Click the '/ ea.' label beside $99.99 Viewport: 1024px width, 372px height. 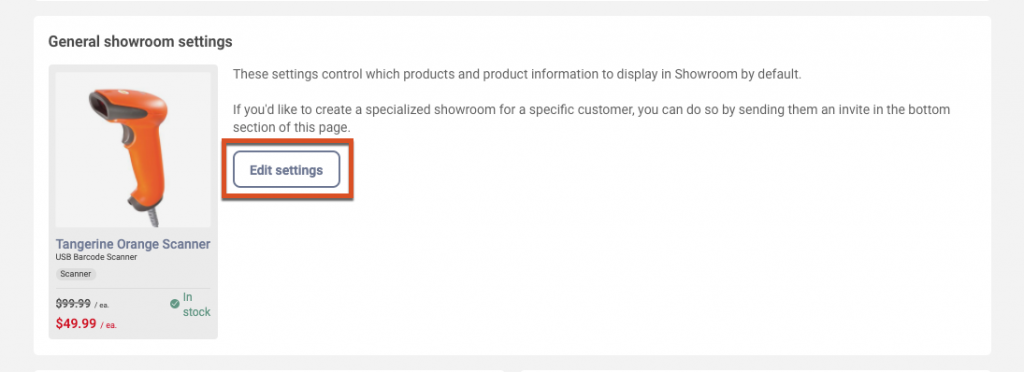point(101,305)
